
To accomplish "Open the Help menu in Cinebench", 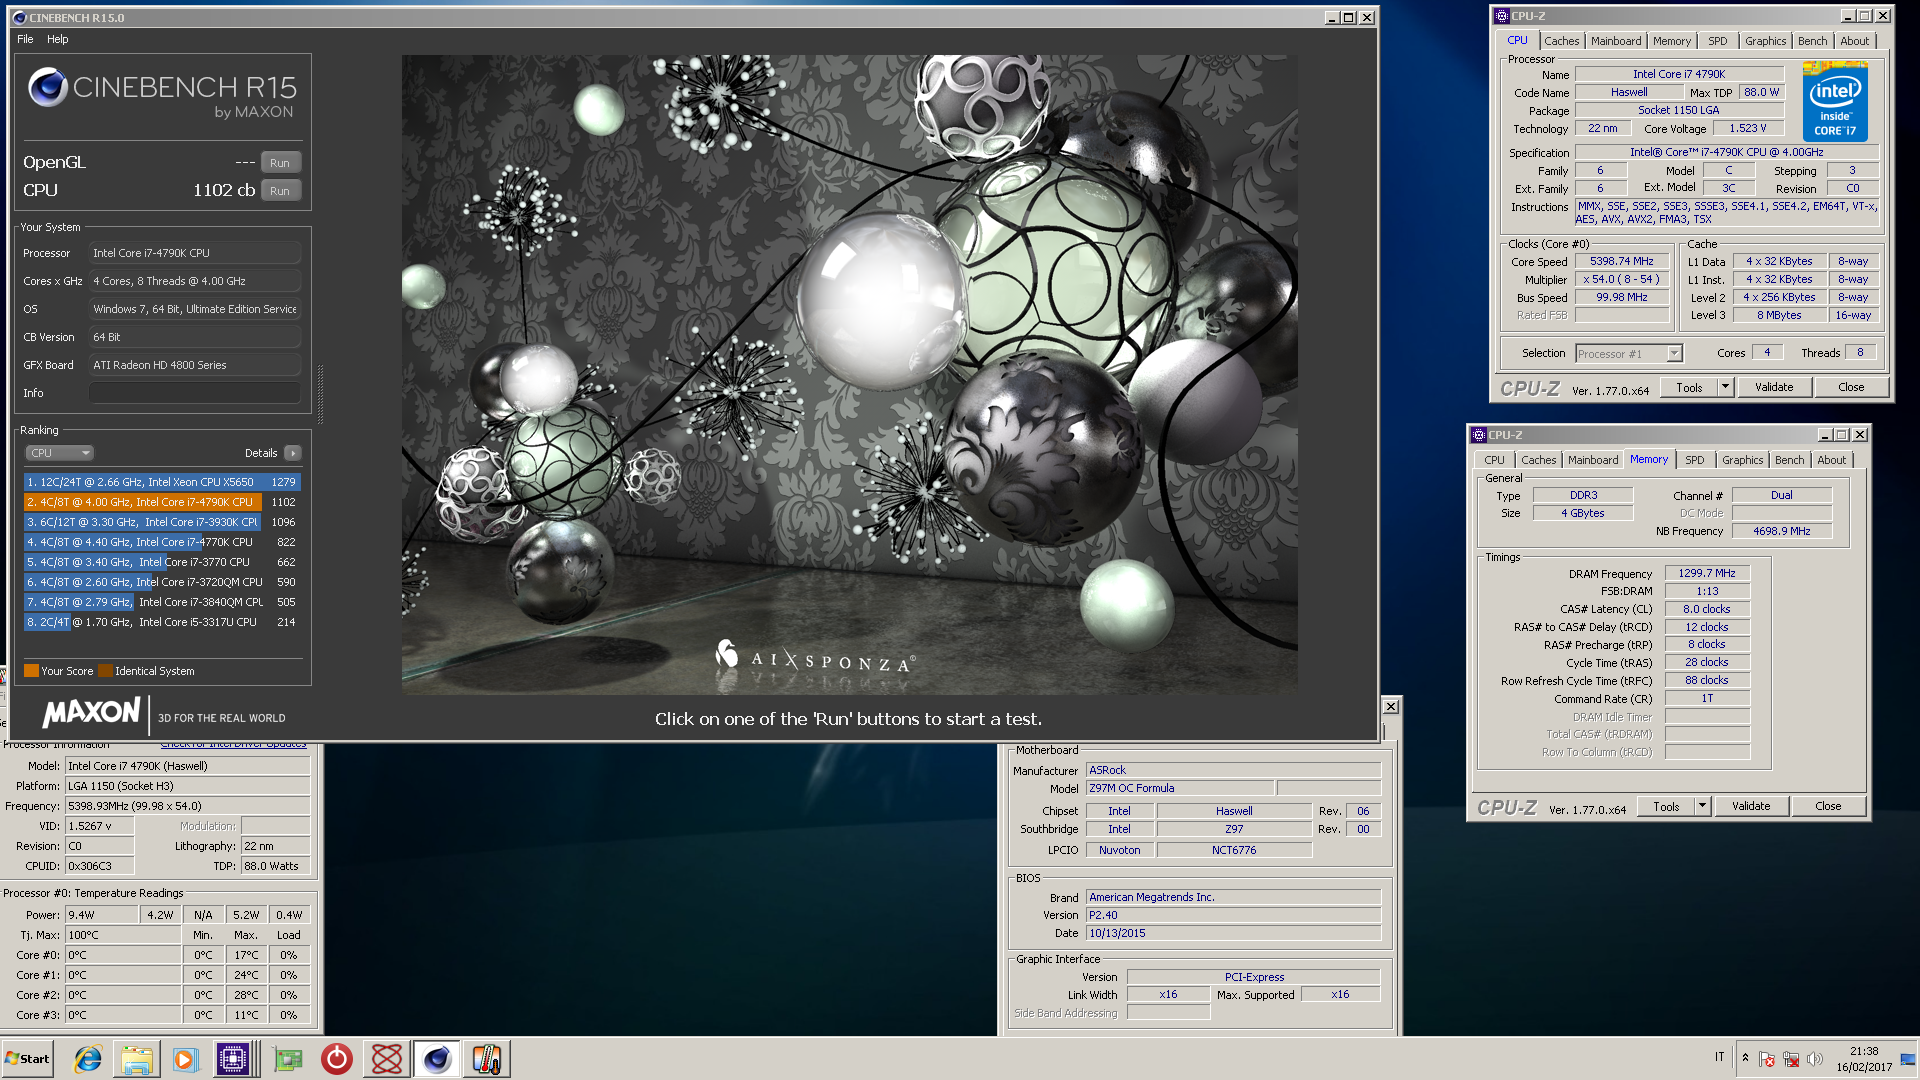I will click(x=58, y=39).
